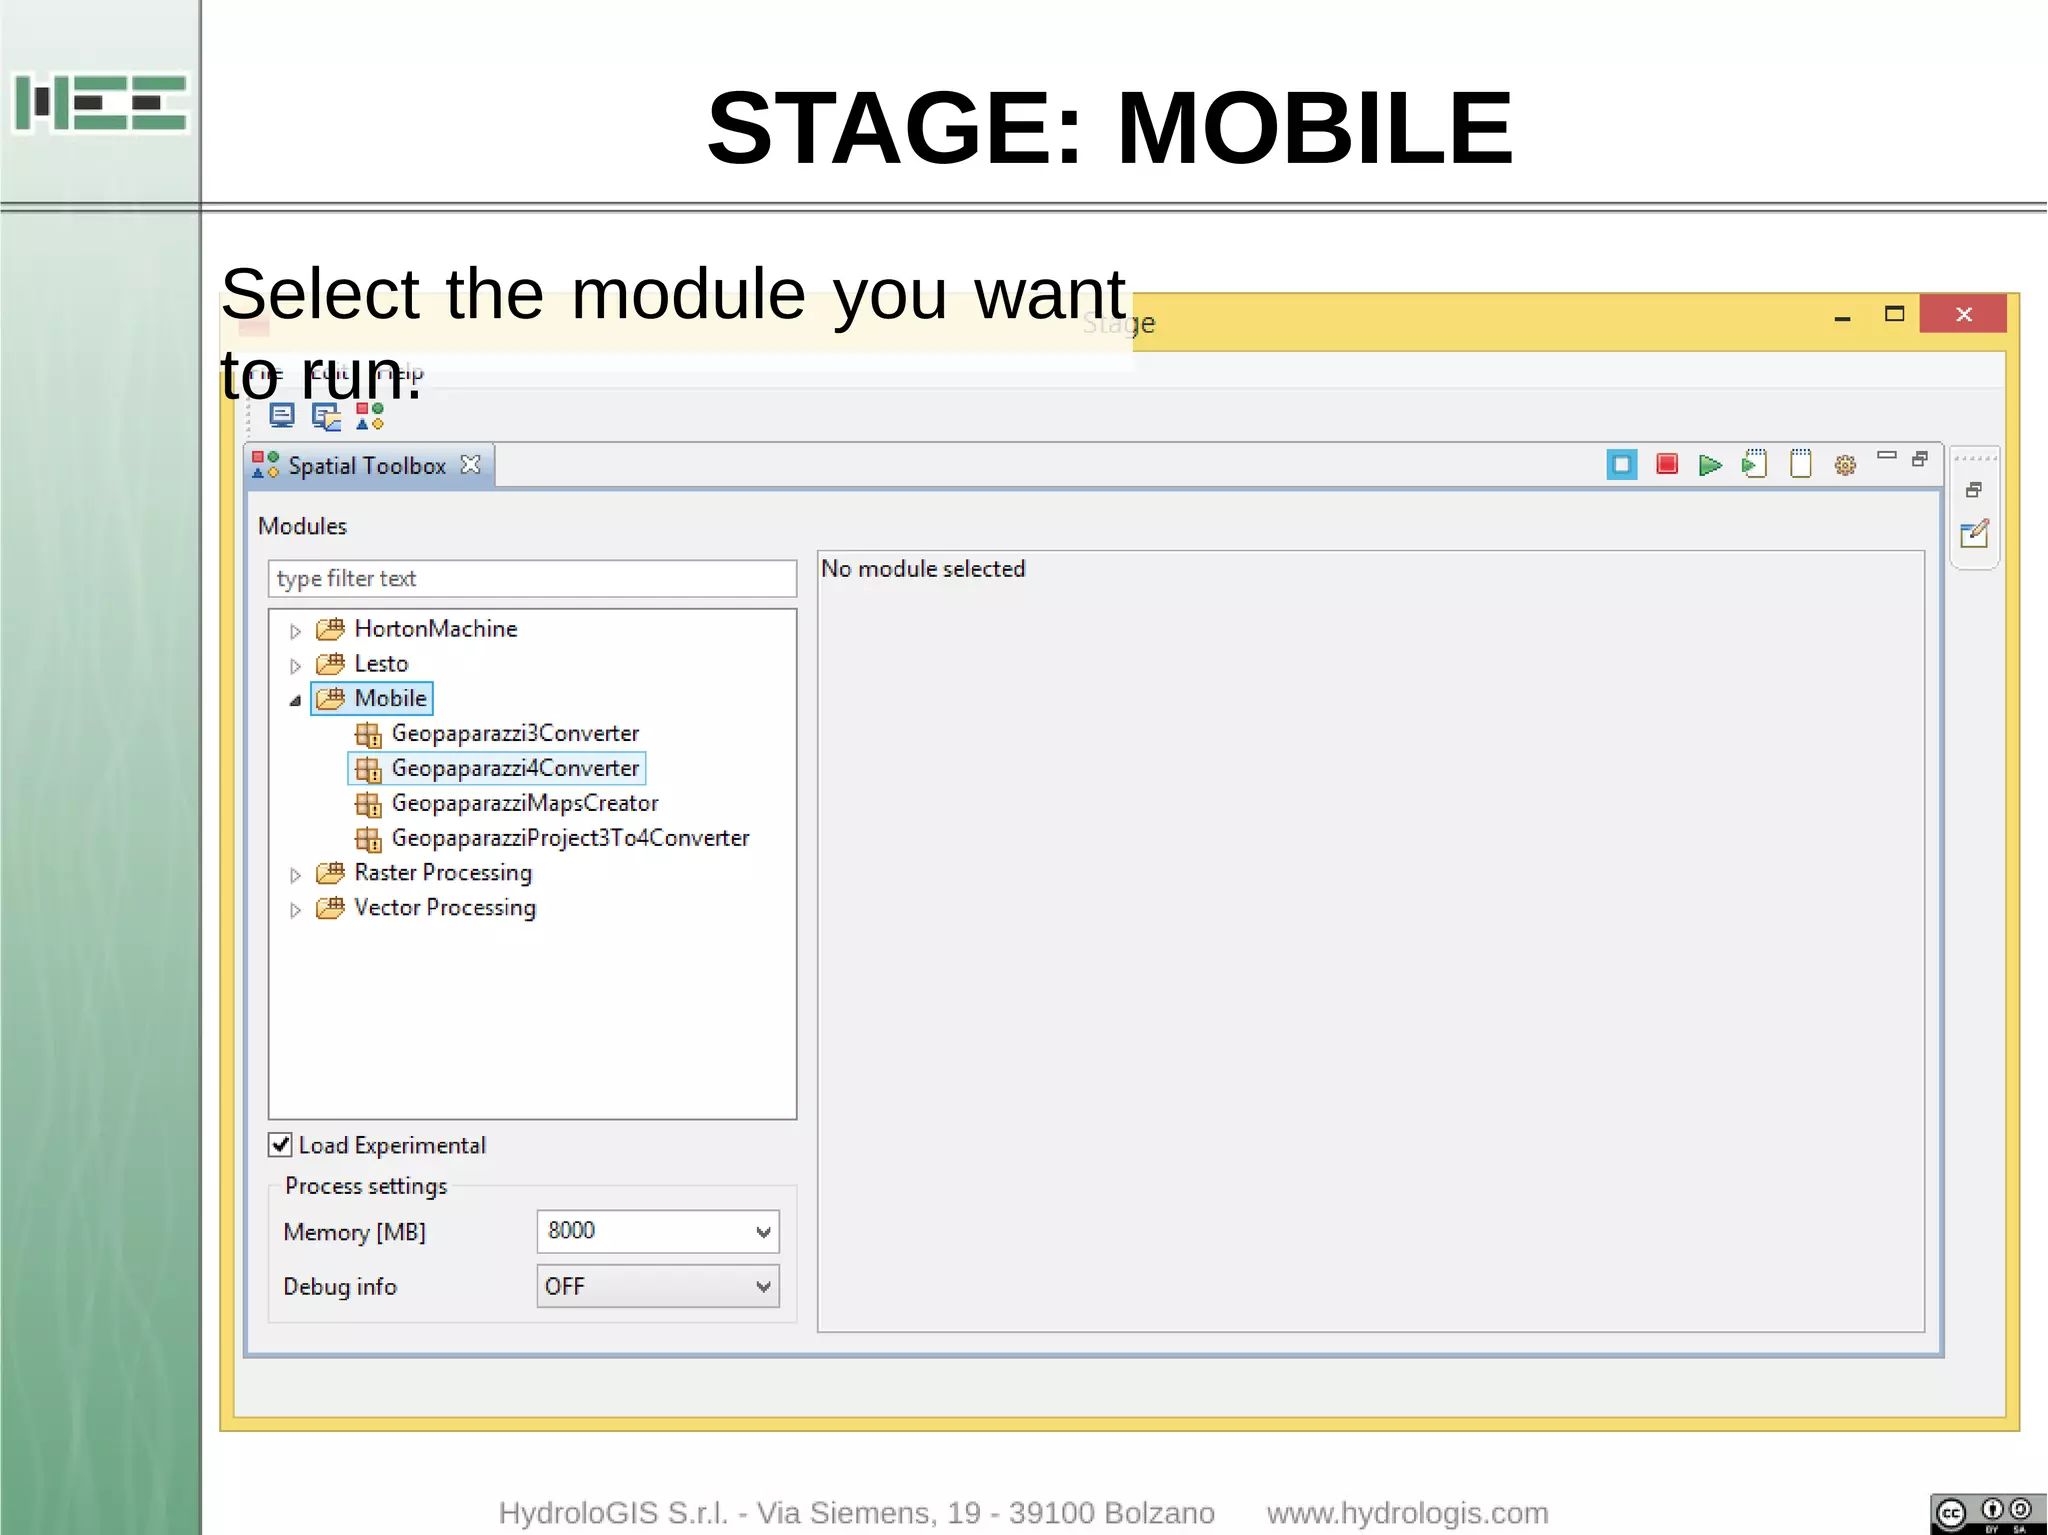Click the type filter text input field
This screenshot has height=1535, width=2048.
[532, 578]
